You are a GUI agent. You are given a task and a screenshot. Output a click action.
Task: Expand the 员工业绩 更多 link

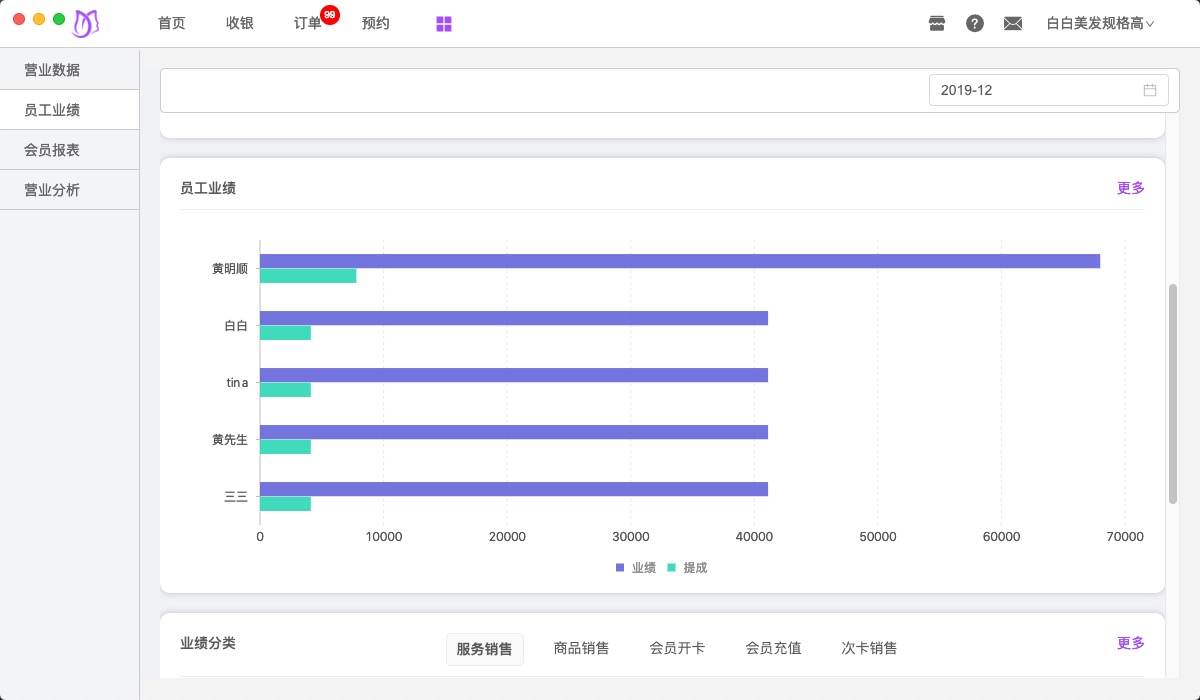point(1130,187)
